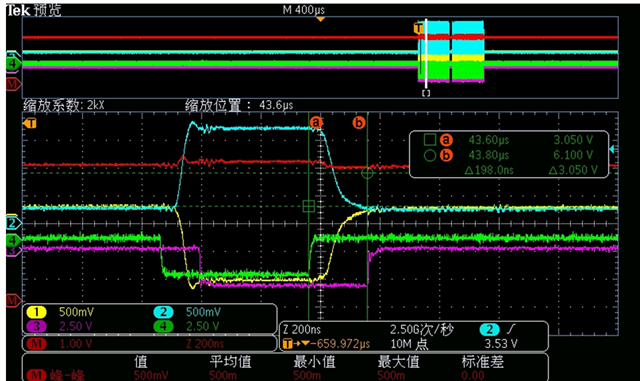The width and height of the screenshot is (640, 381).
Task: Select the 6.100 V cursor b voltage reading
Action: (573, 156)
